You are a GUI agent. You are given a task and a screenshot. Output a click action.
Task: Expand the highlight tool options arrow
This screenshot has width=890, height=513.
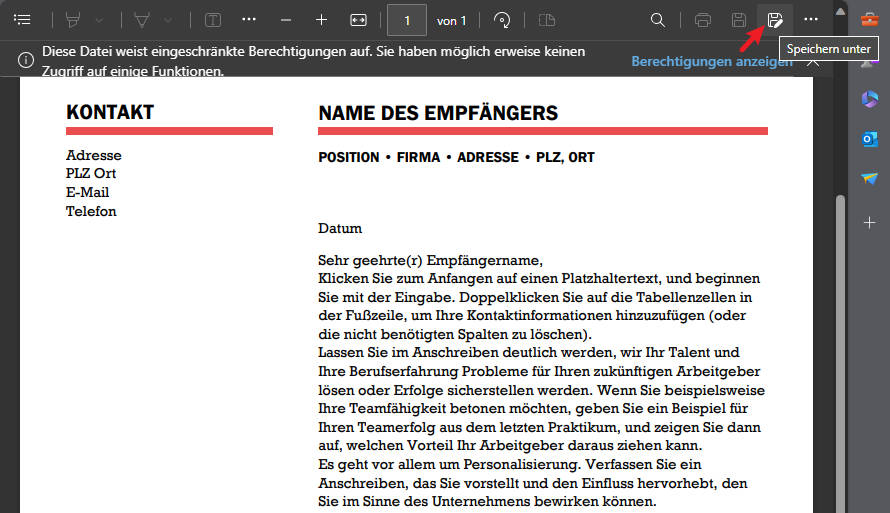pyautogui.click(x=99, y=20)
